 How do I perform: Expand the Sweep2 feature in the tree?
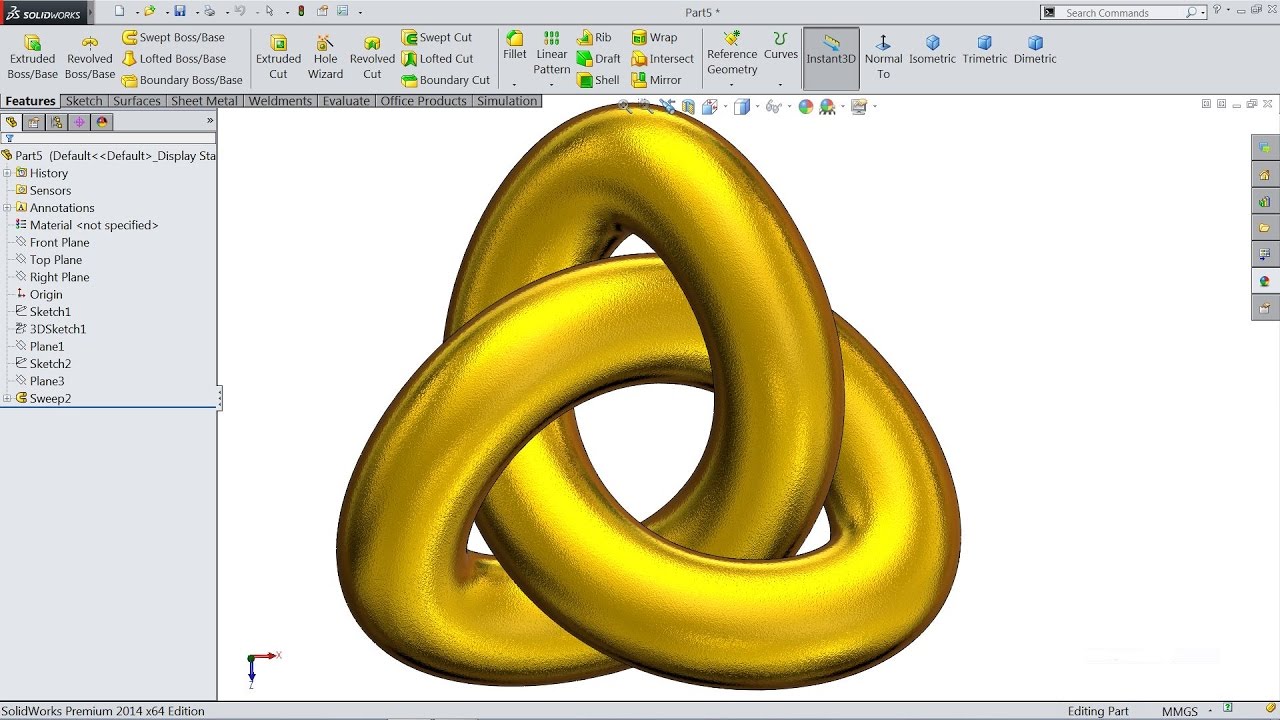point(7,398)
